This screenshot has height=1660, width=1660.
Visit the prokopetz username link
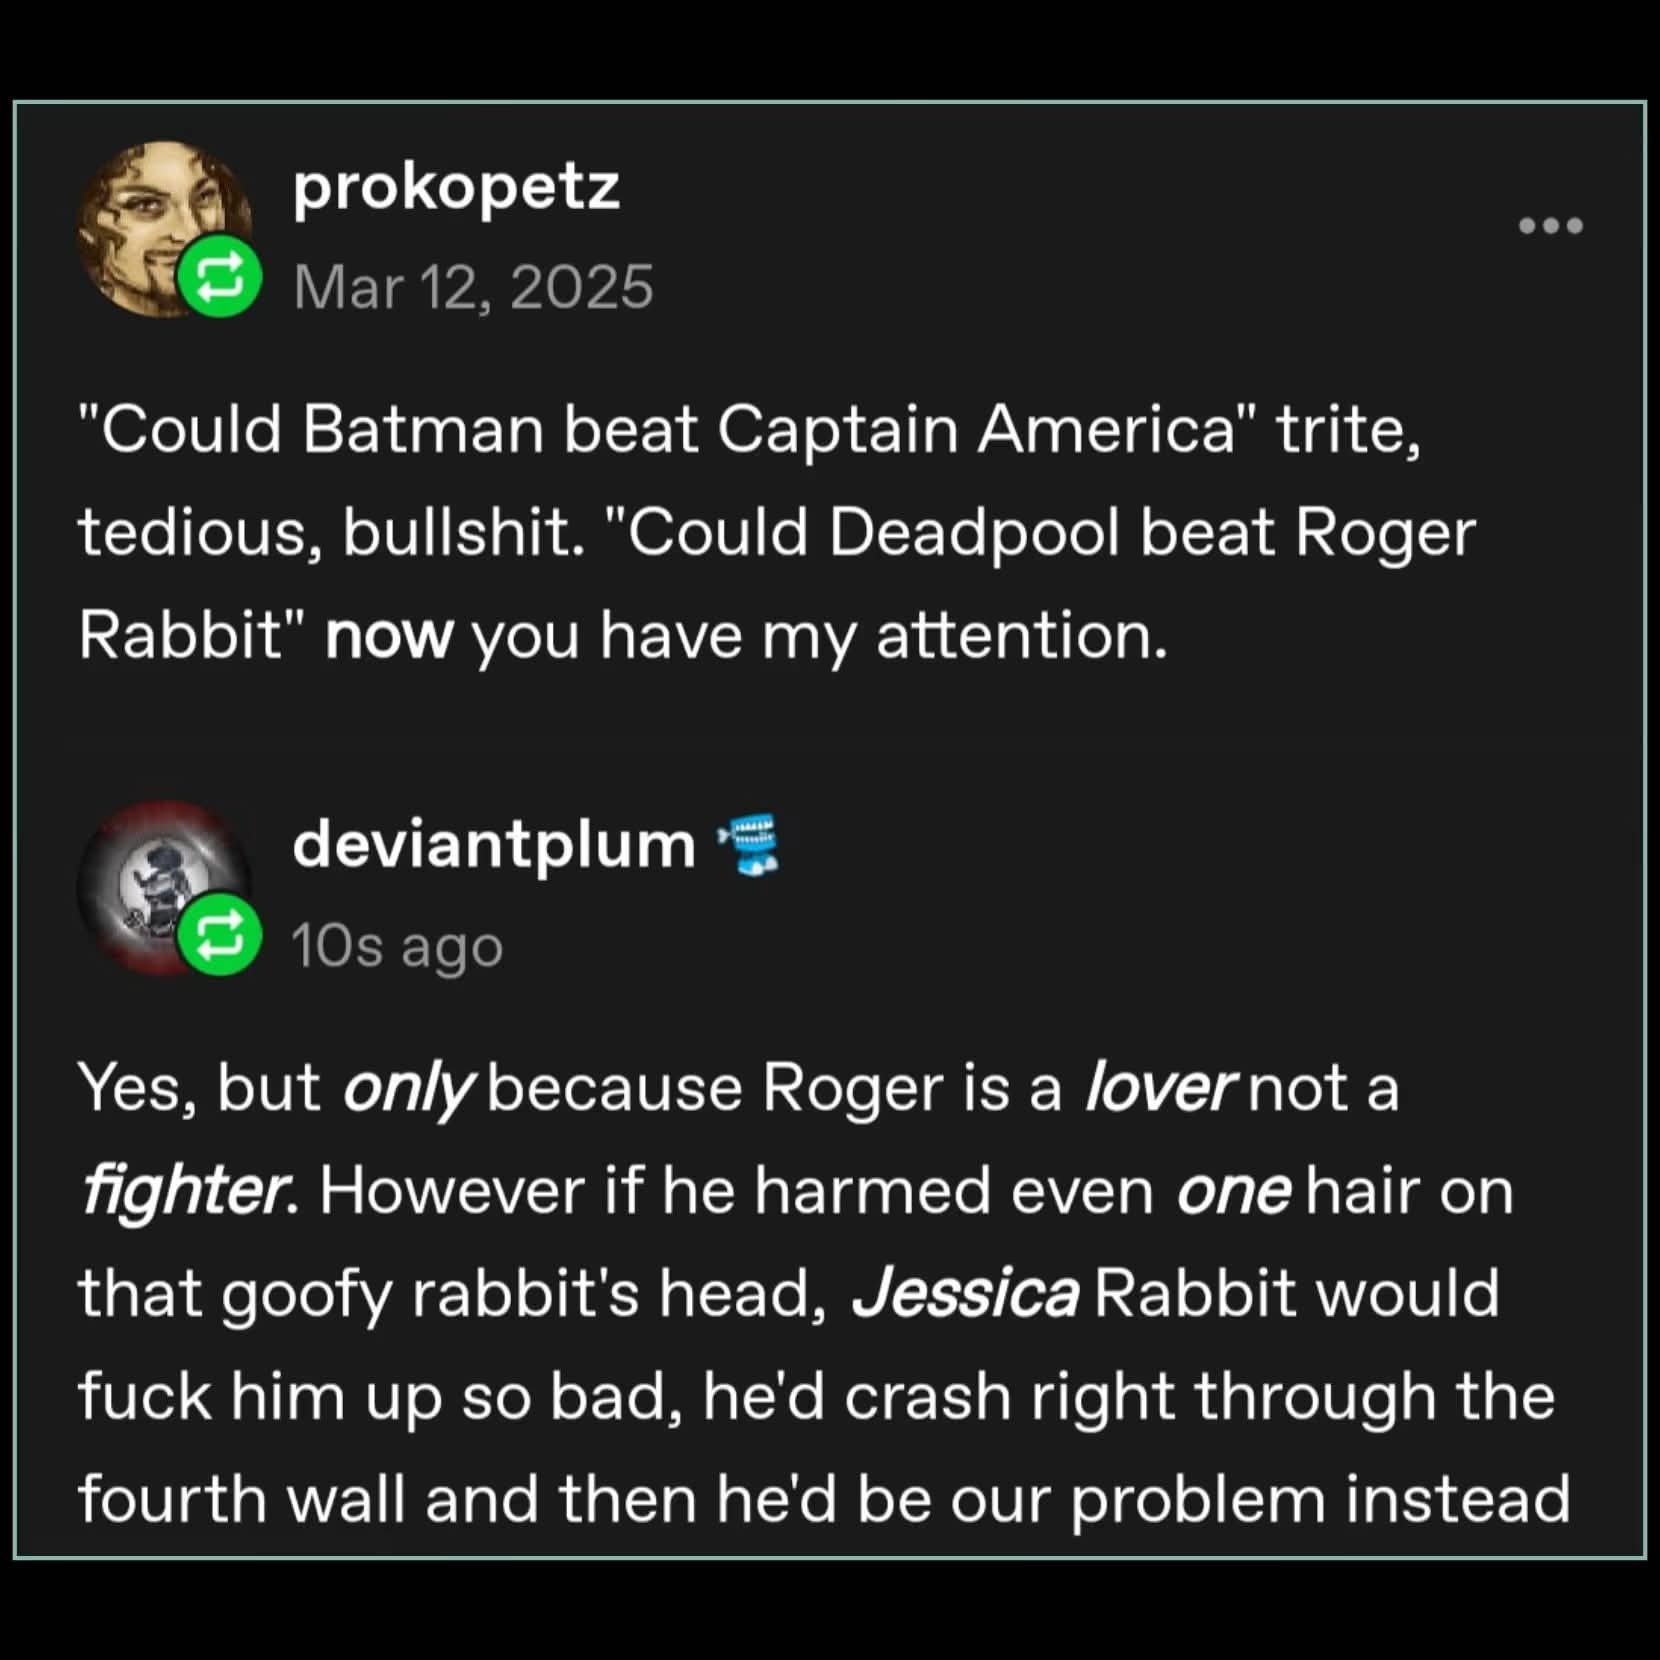tap(456, 189)
